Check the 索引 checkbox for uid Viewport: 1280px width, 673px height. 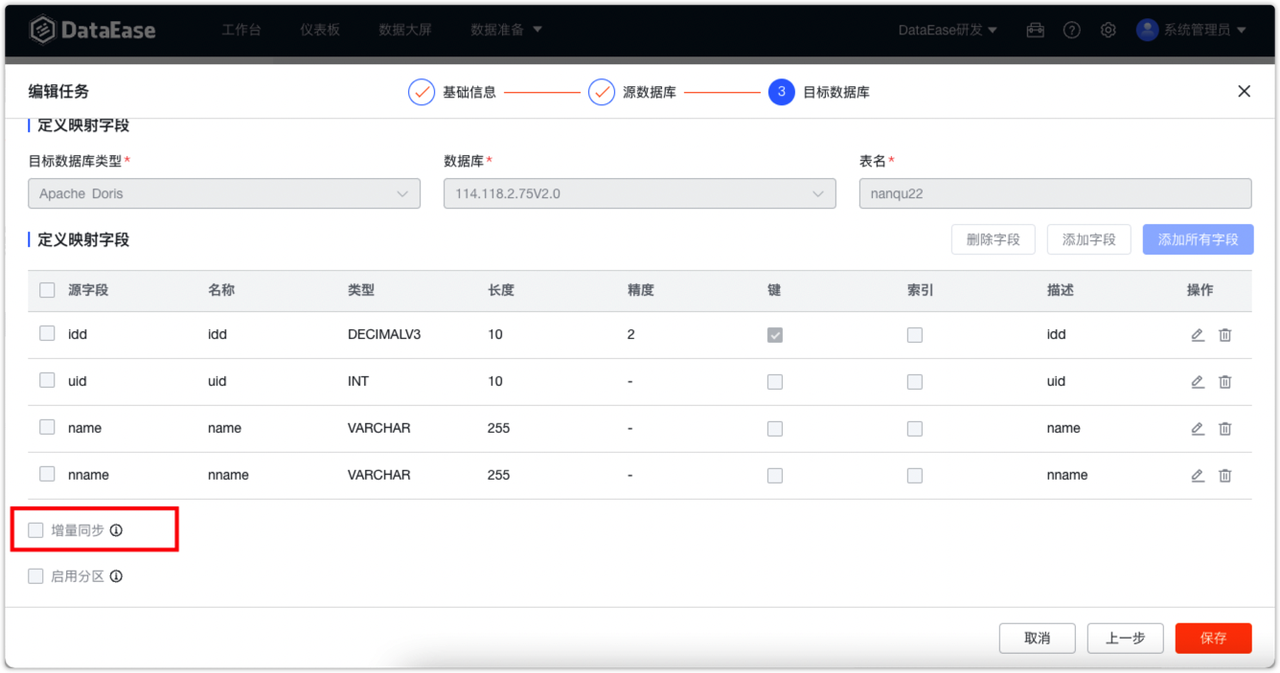pos(914,381)
